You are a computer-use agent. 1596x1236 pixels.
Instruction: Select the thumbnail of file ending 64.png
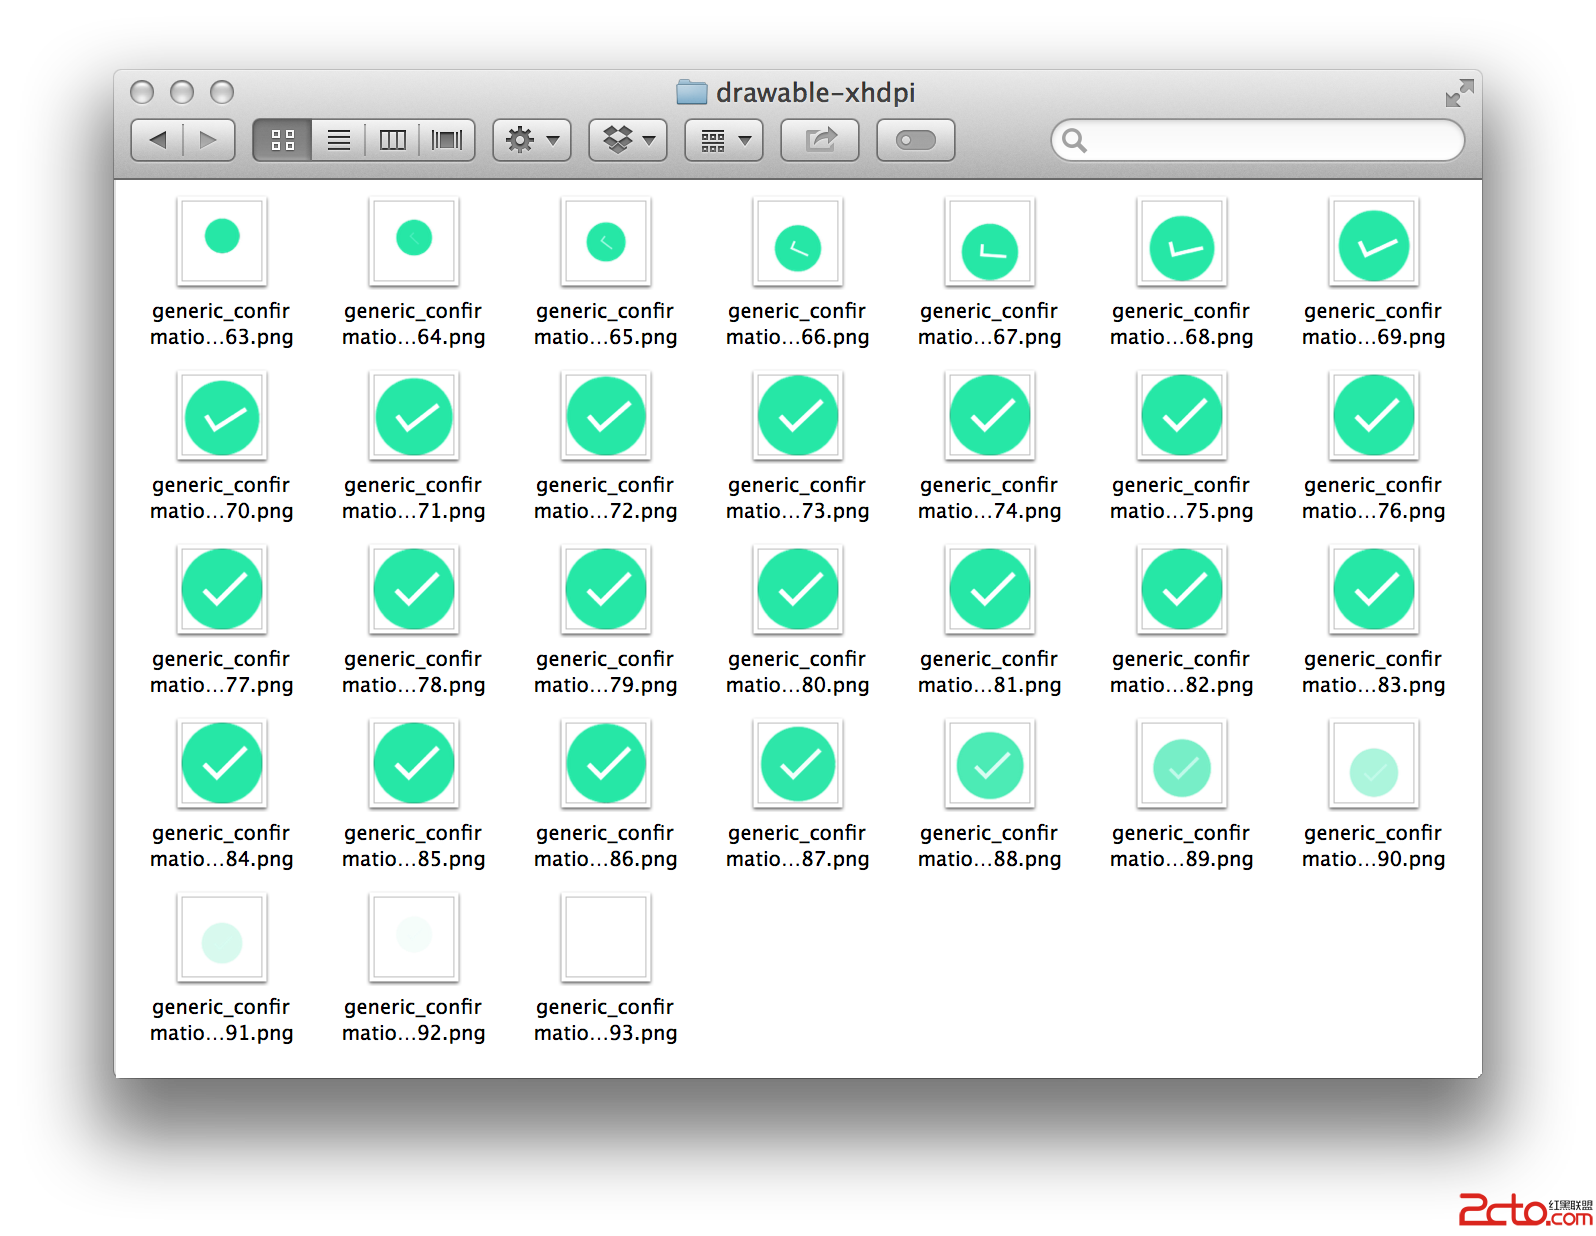click(x=414, y=241)
